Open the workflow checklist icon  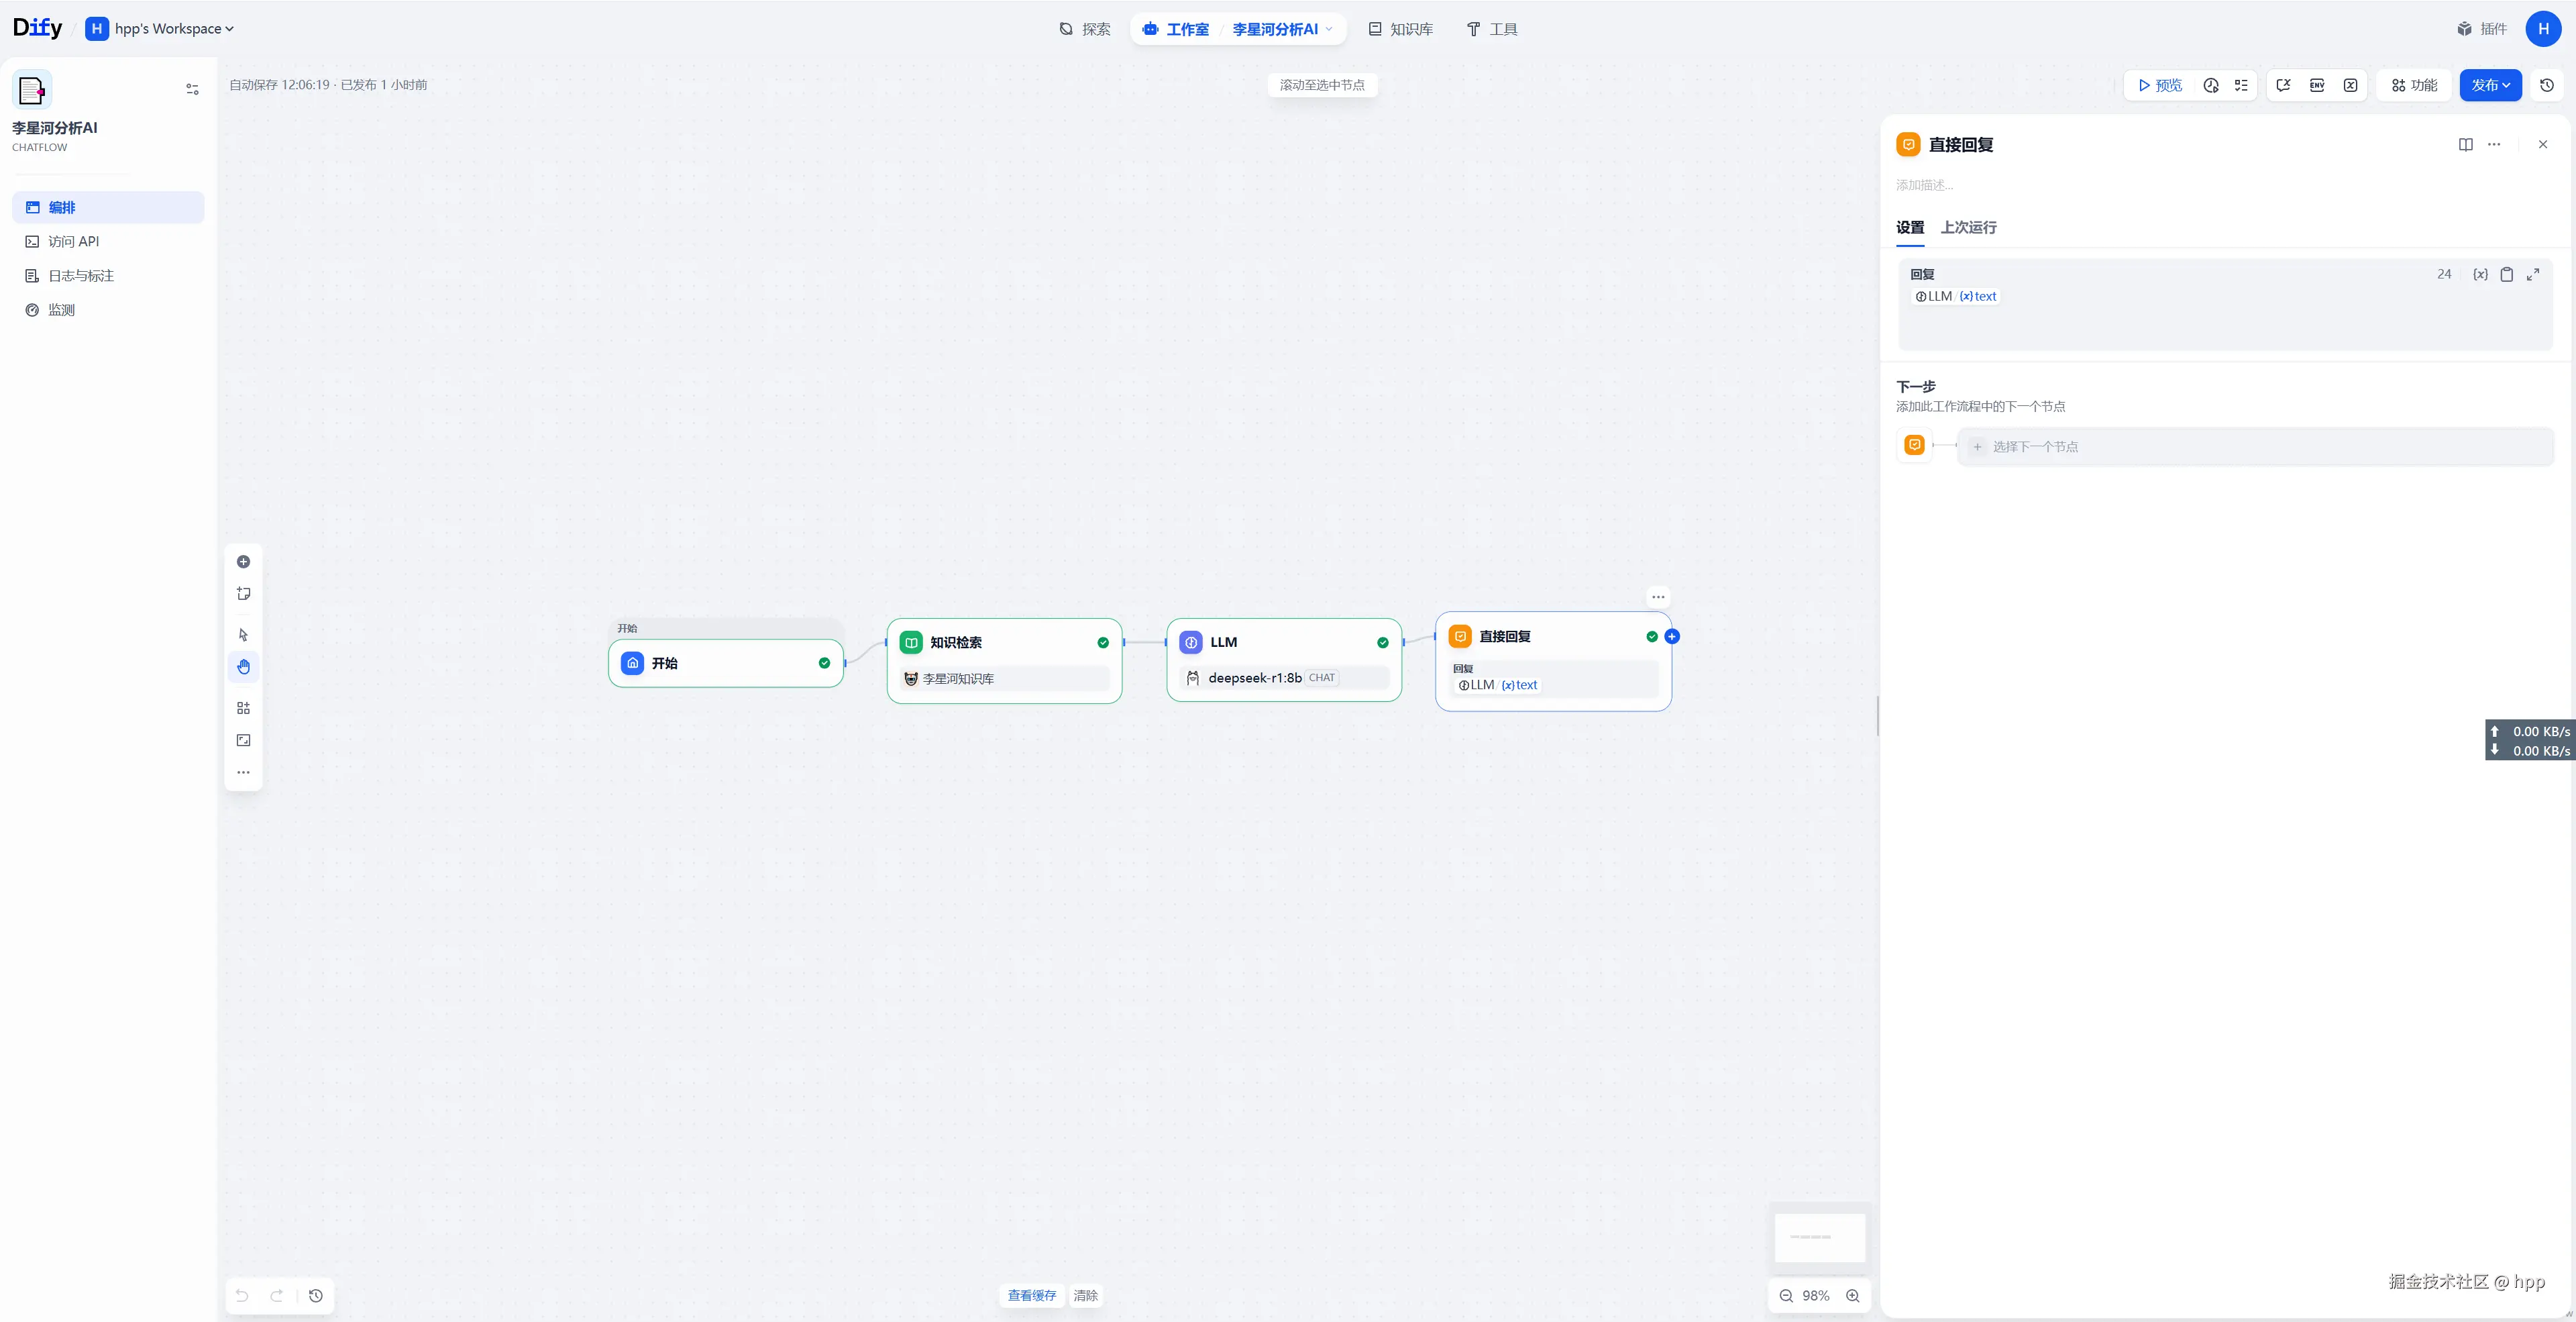[2241, 85]
